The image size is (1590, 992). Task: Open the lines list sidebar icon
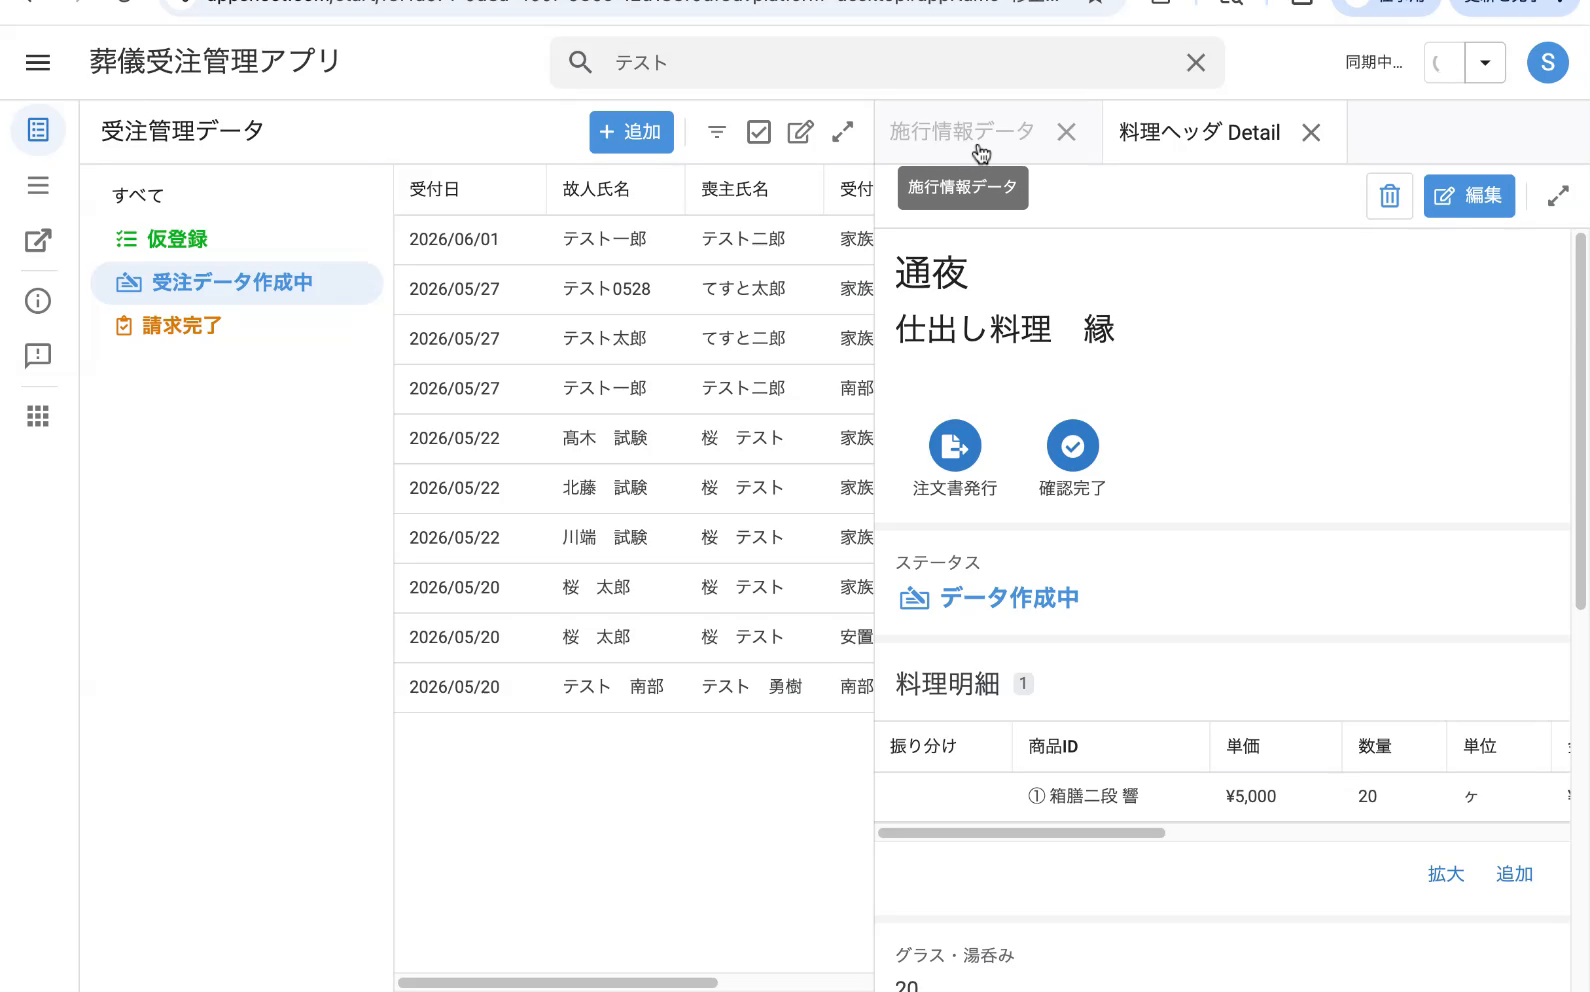click(38, 186)
